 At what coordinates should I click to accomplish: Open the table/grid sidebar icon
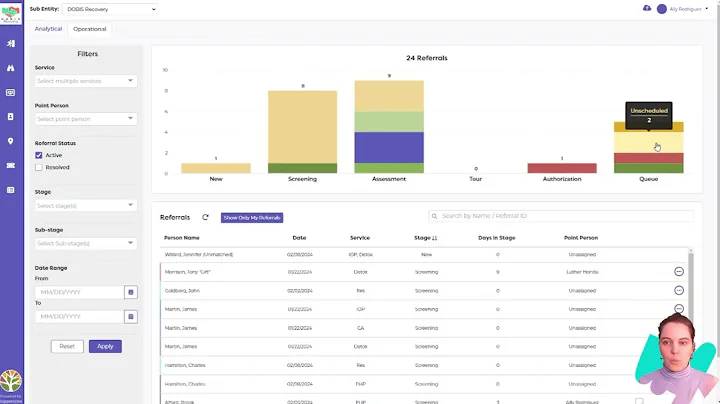tap(11, 190)
